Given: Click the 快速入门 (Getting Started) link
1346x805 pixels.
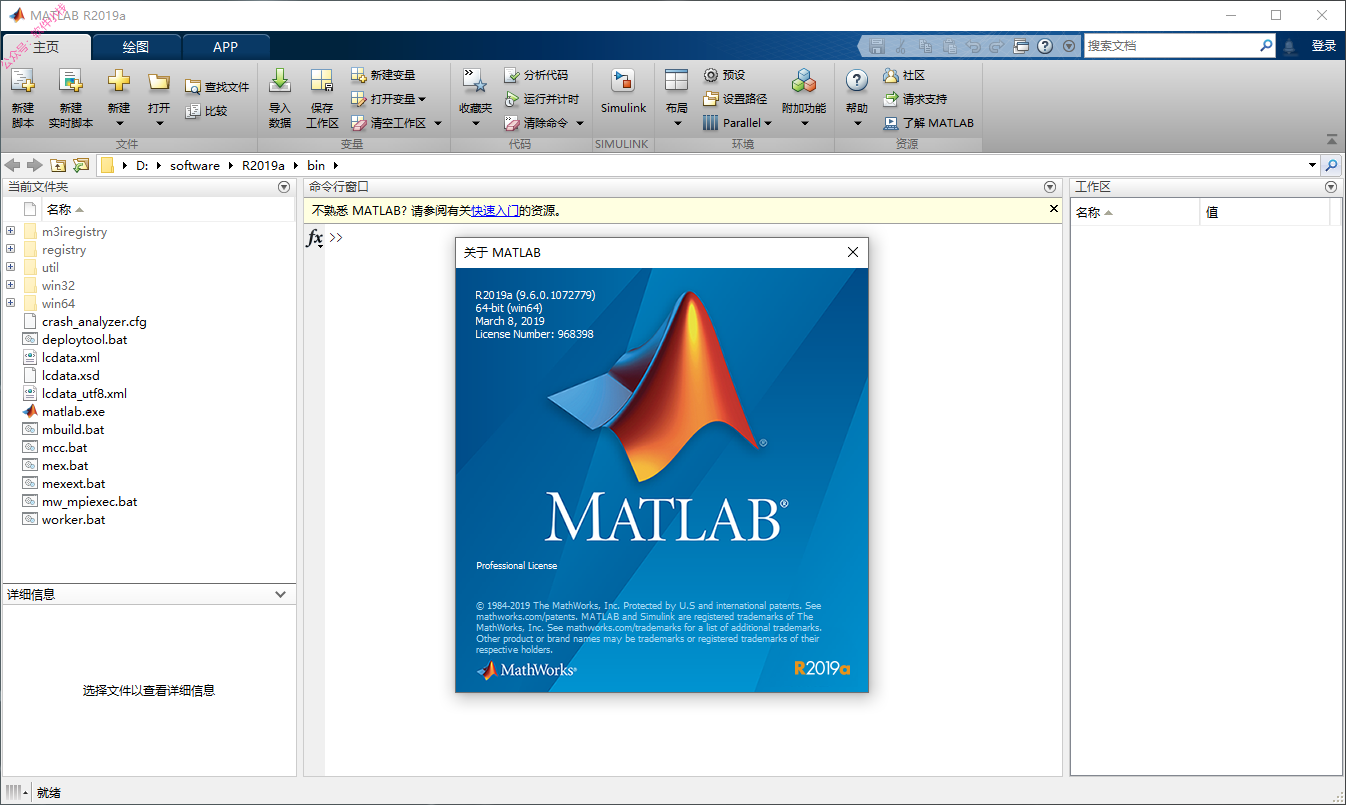Looking at the screenshot, I should click(x=495, y=211).
